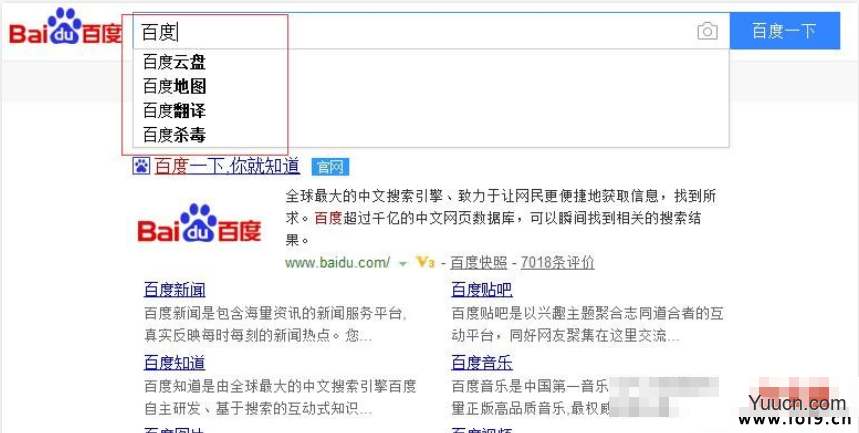859x433 pixels.
Task: Select suggestion 百度翻译
Action: 174,110
